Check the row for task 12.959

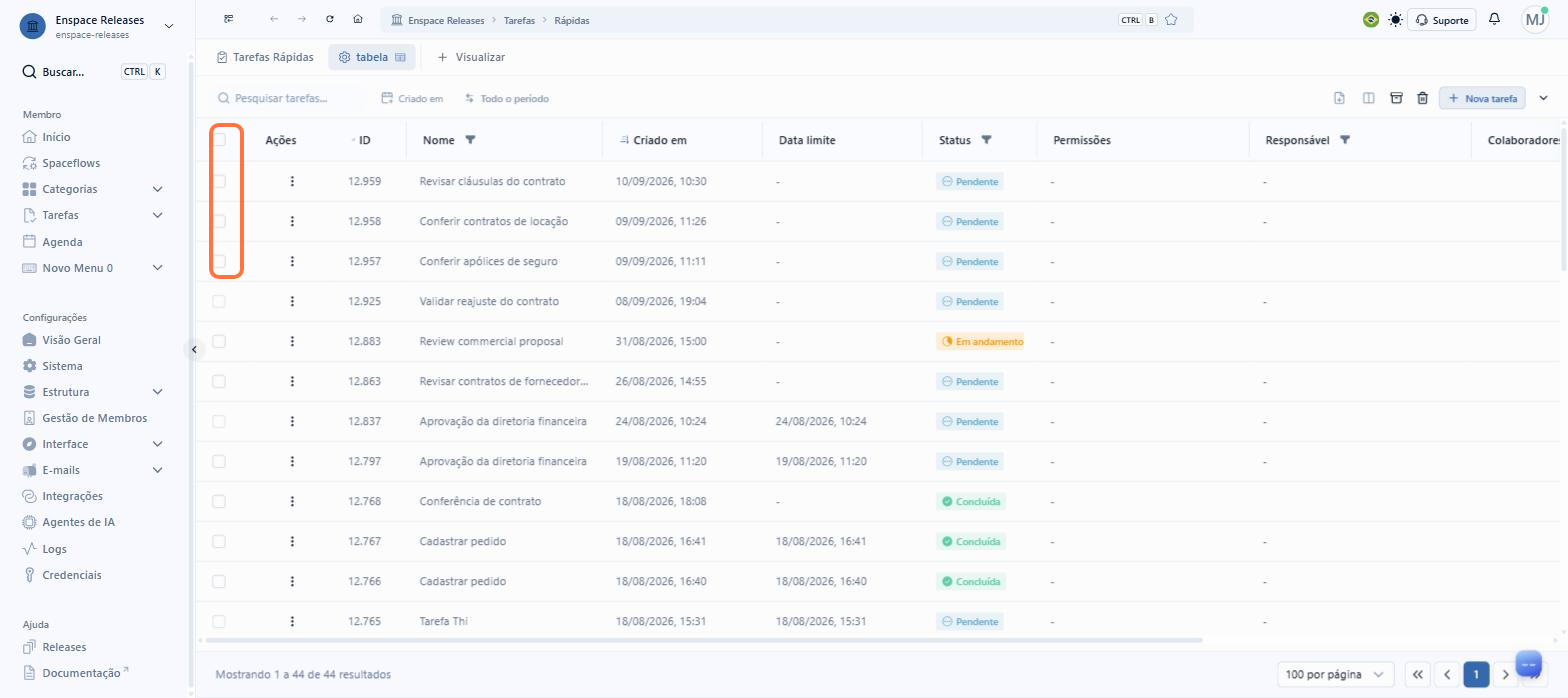pyautogui.click(x=219, y=181)
